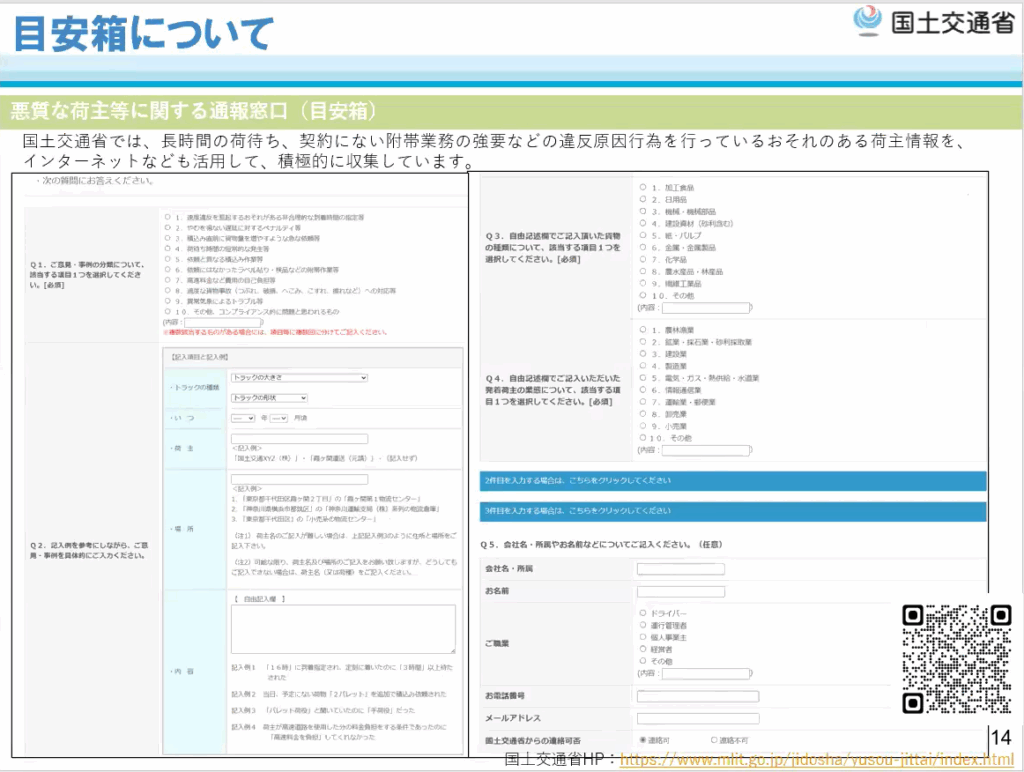Expand the 3件目を入力する場合 bar
This screenshot has height=772, width=1024.
733,510
